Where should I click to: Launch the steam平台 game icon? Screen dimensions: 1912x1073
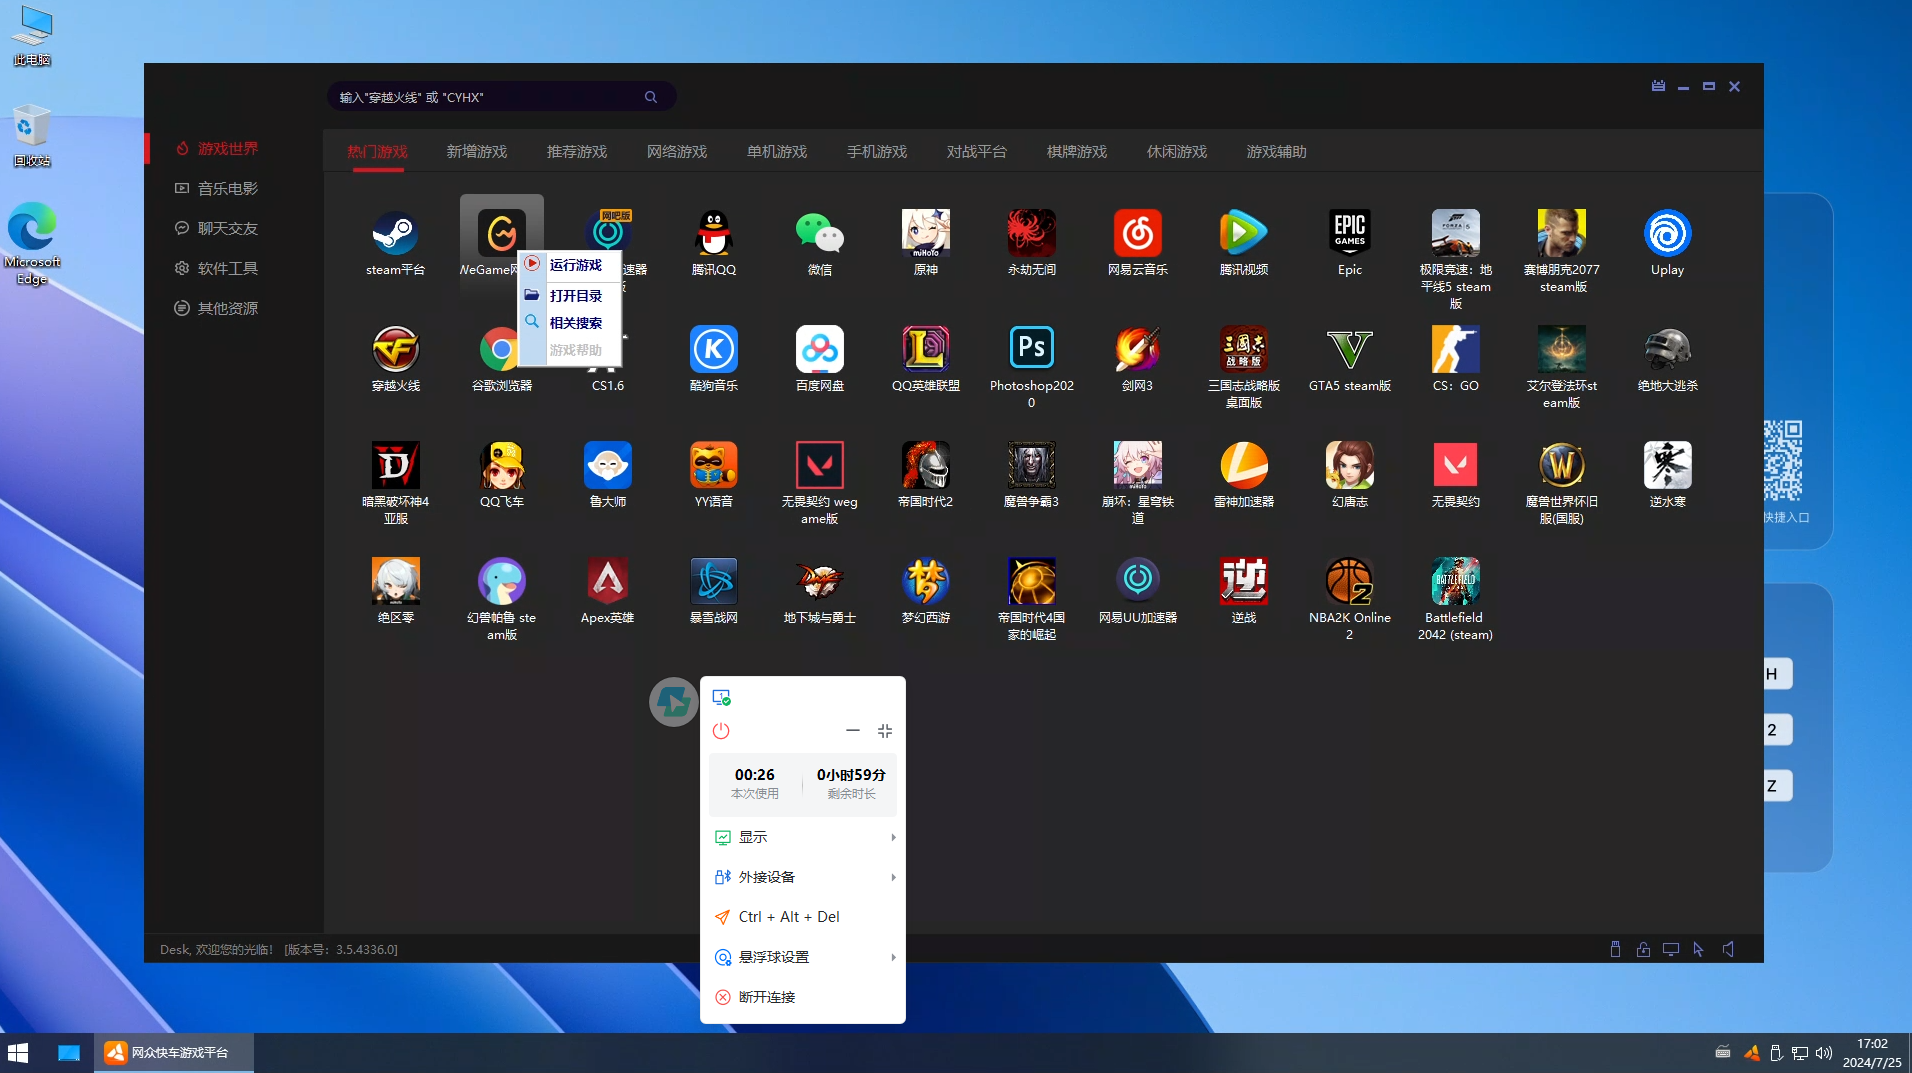click(x=395, y=233)
